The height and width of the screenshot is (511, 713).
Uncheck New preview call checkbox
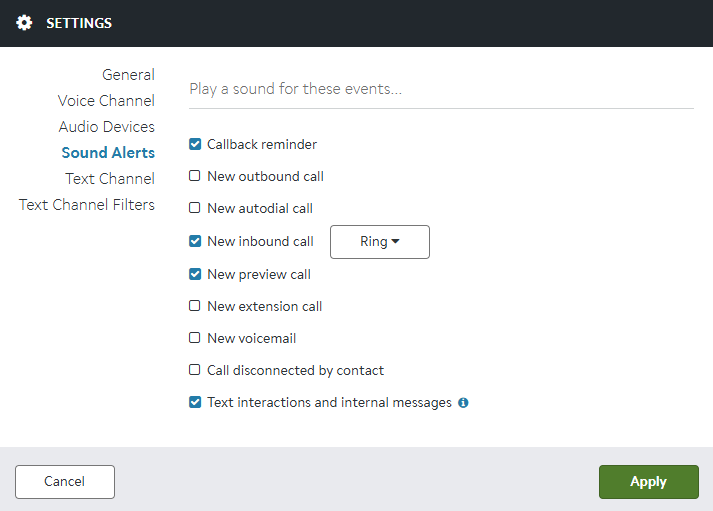(x=195, y=274)
